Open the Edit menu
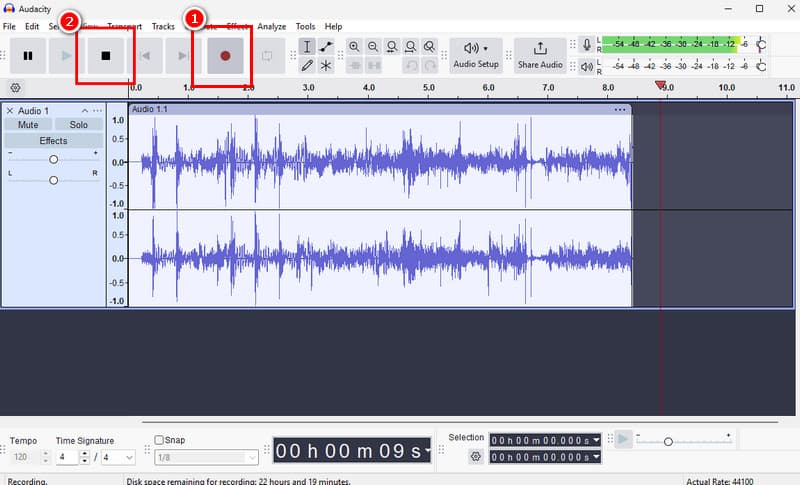800x485 pixels. [x=32, y=27]
